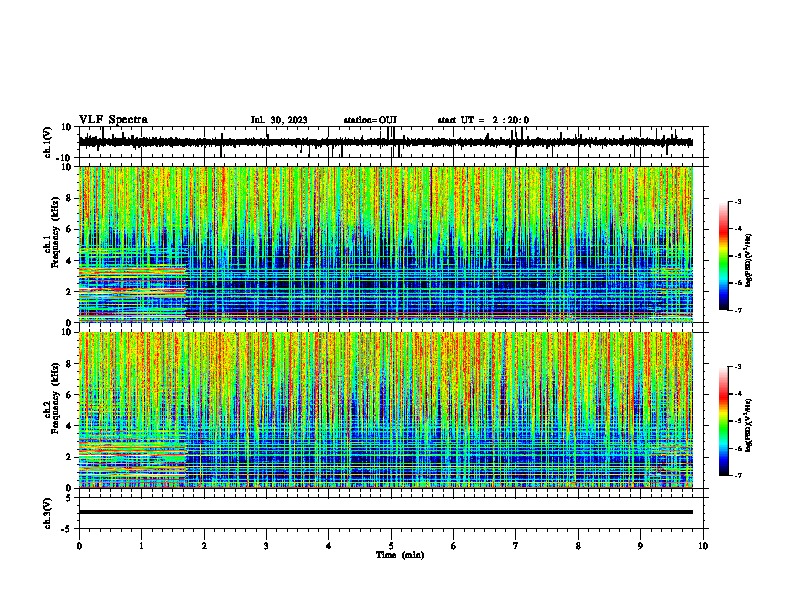The width and height of the screenshot is (792, 612).
Task: Click the "-7" label on ch.2 colorbar
Action: 737,476
